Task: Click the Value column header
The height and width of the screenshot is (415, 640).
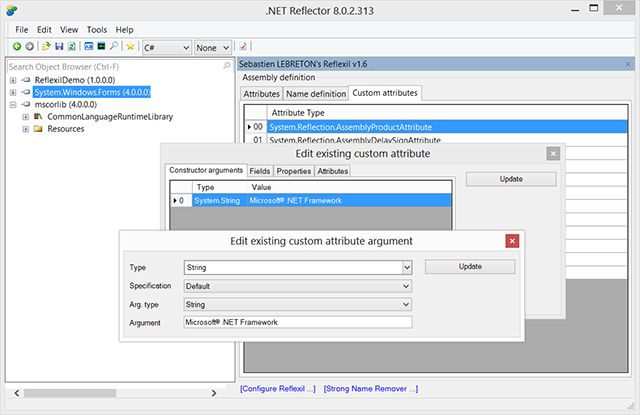Action: 349,187
